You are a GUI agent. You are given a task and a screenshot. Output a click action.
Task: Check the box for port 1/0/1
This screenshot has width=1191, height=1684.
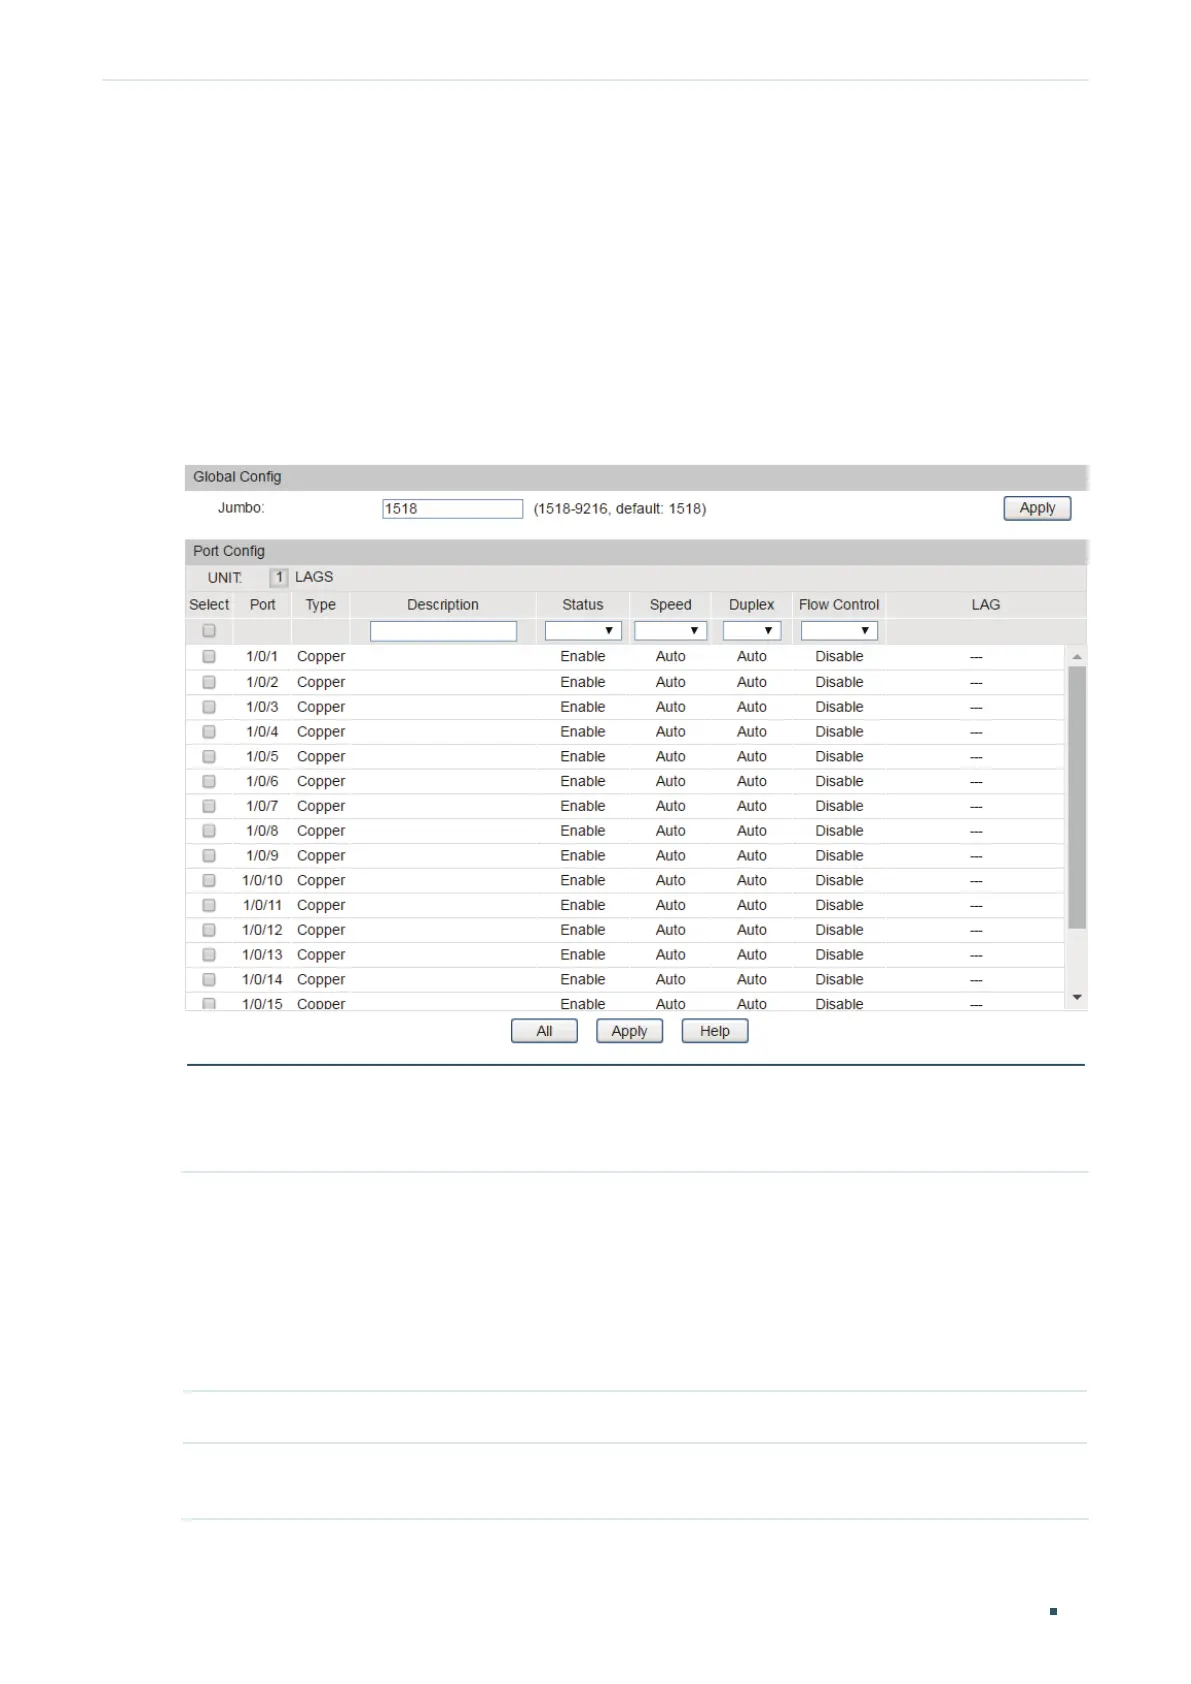(209, 657)
